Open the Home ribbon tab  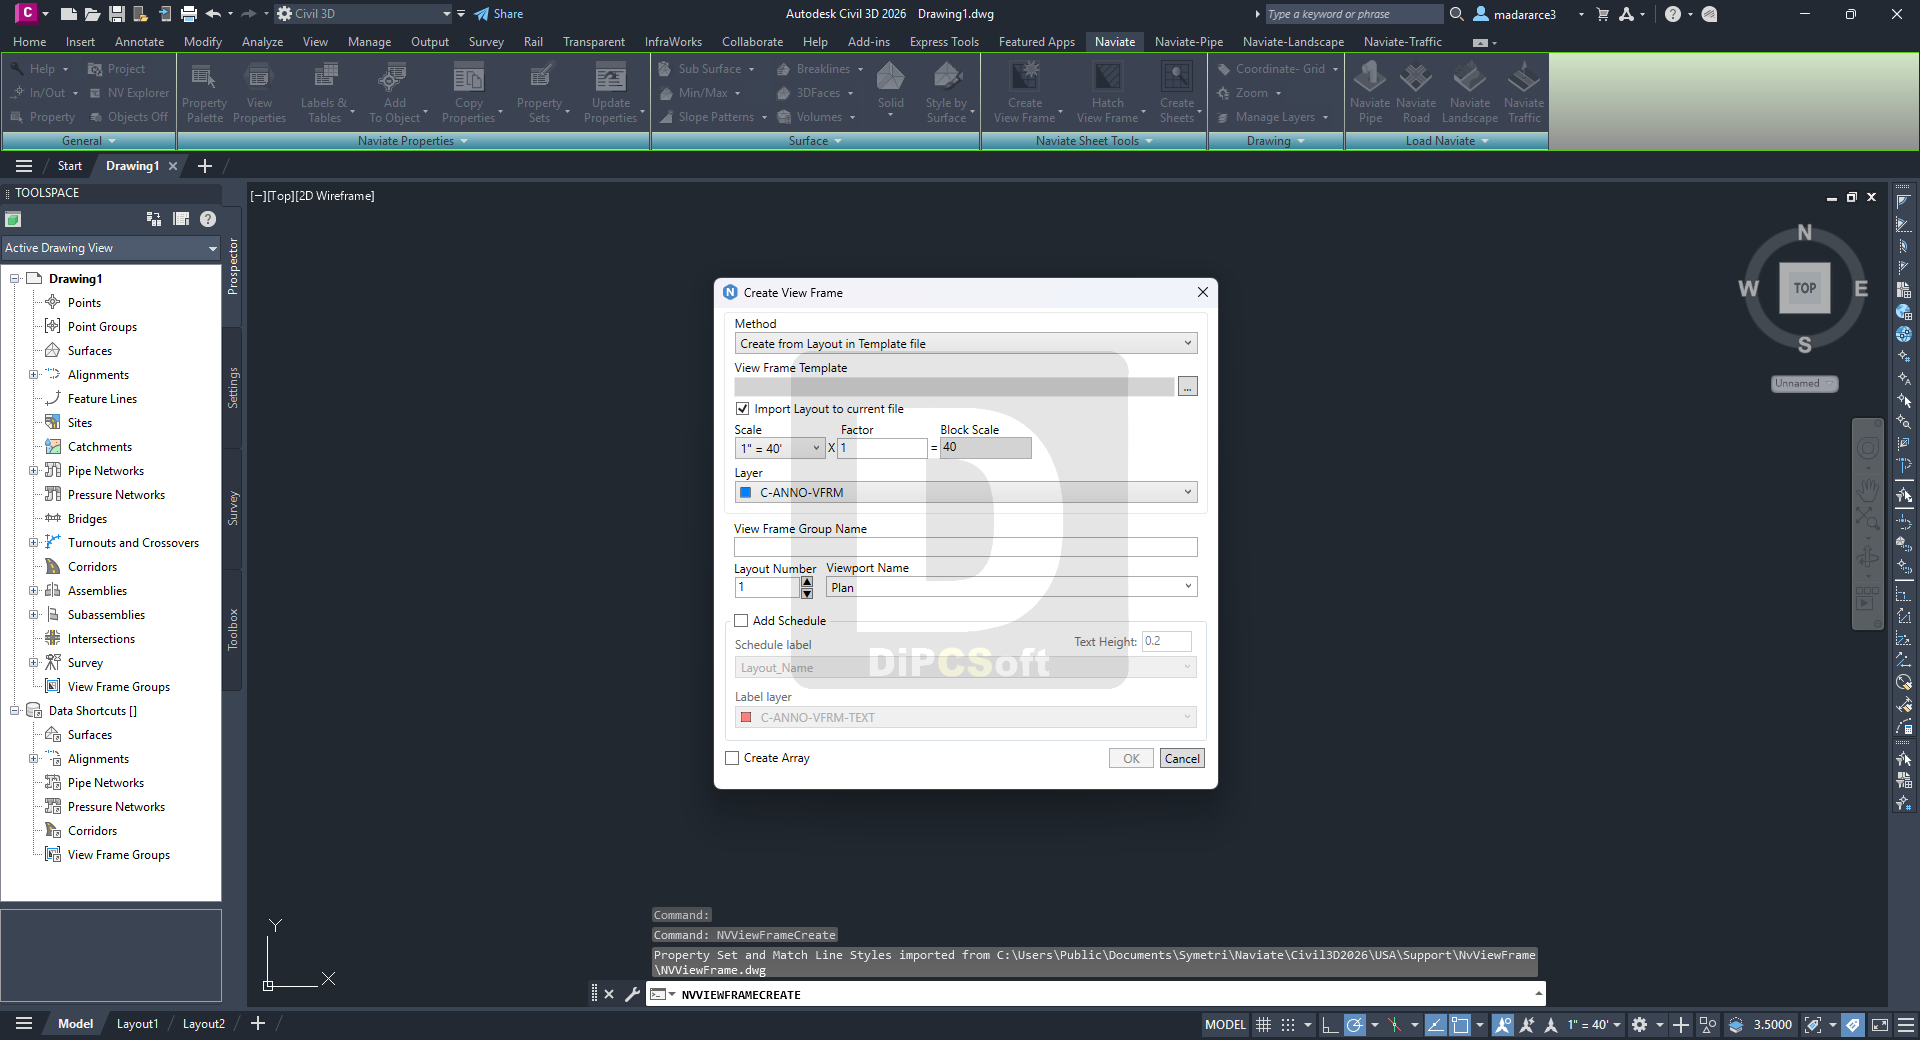click(x=29, y=42)
